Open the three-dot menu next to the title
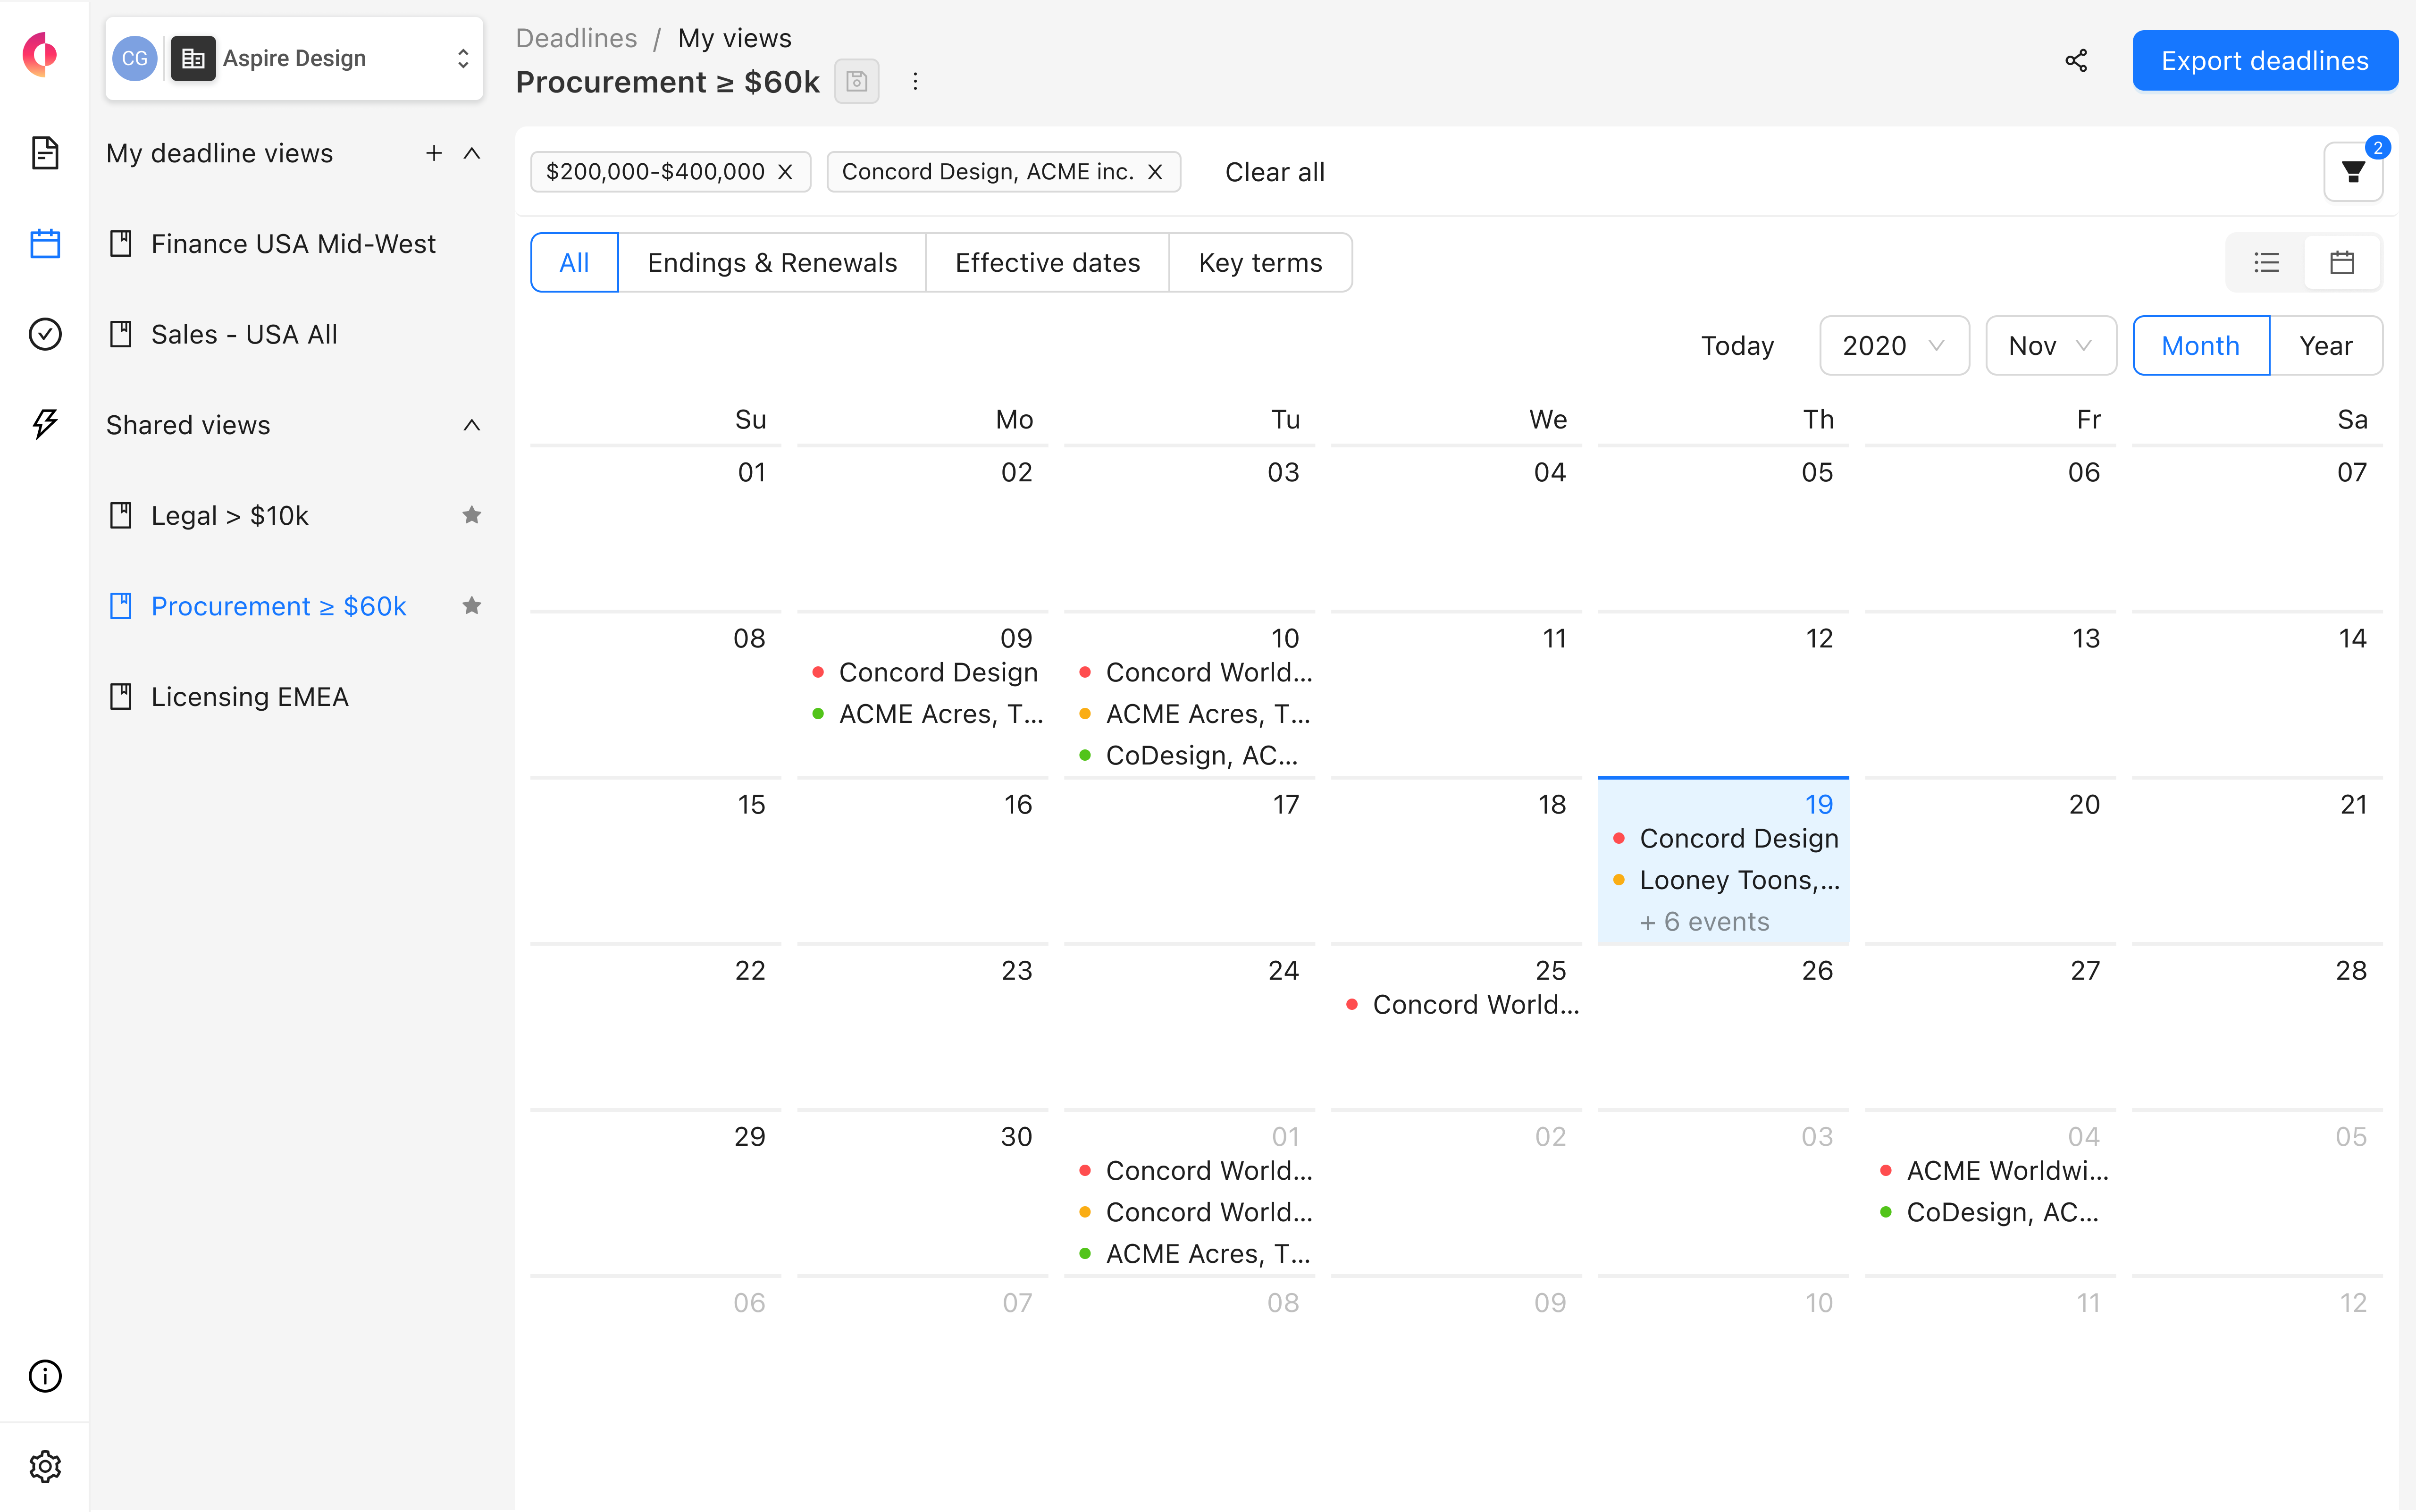Image resolution: width=2416 pixels, height=1512 pixels. [x=915, y=81]
